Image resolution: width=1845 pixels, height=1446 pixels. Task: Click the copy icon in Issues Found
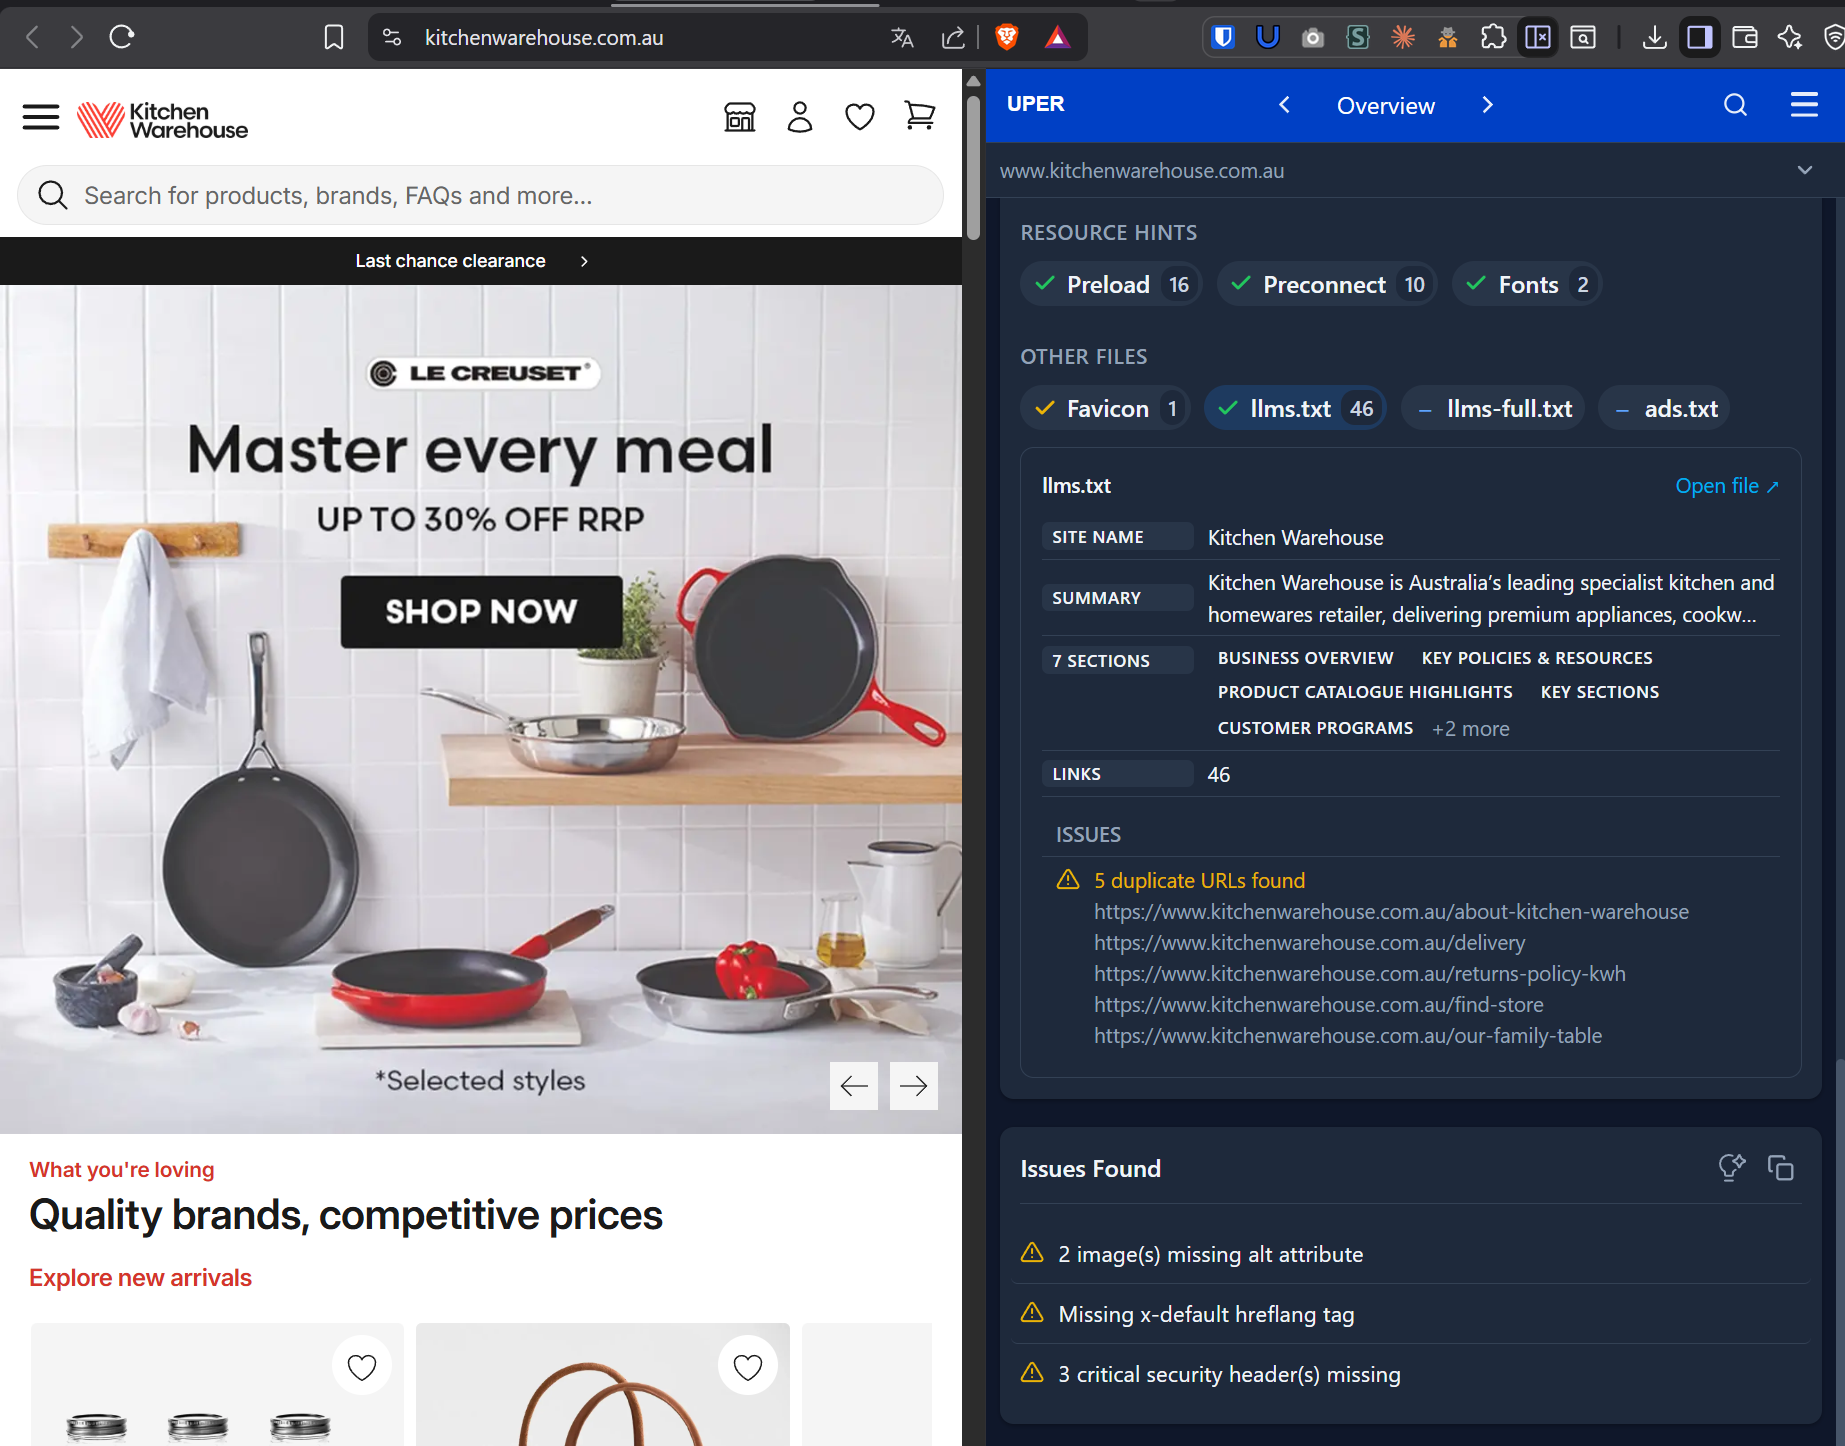coord(1782,1168)
